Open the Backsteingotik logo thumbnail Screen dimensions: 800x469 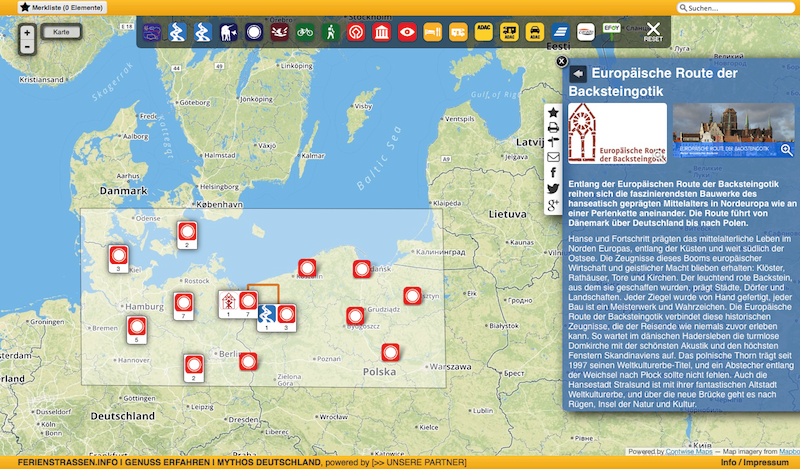(617, 133)
